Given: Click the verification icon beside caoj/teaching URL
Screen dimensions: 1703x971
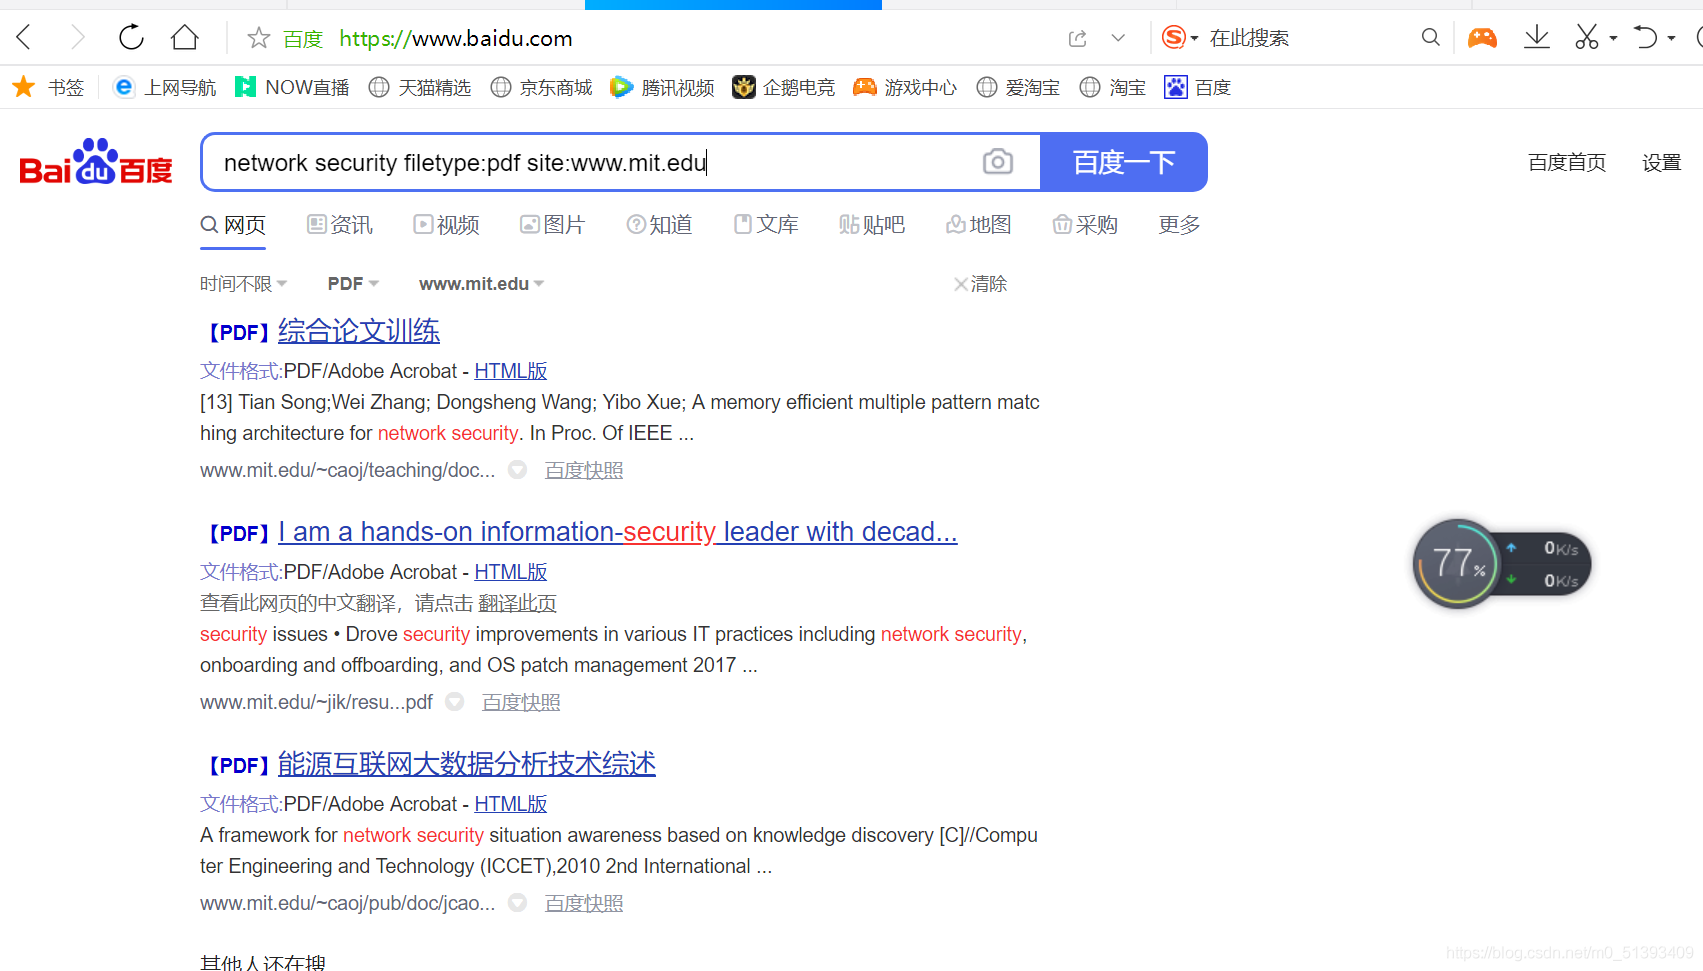Looking at the screenshot, I should tap(517, 469).
